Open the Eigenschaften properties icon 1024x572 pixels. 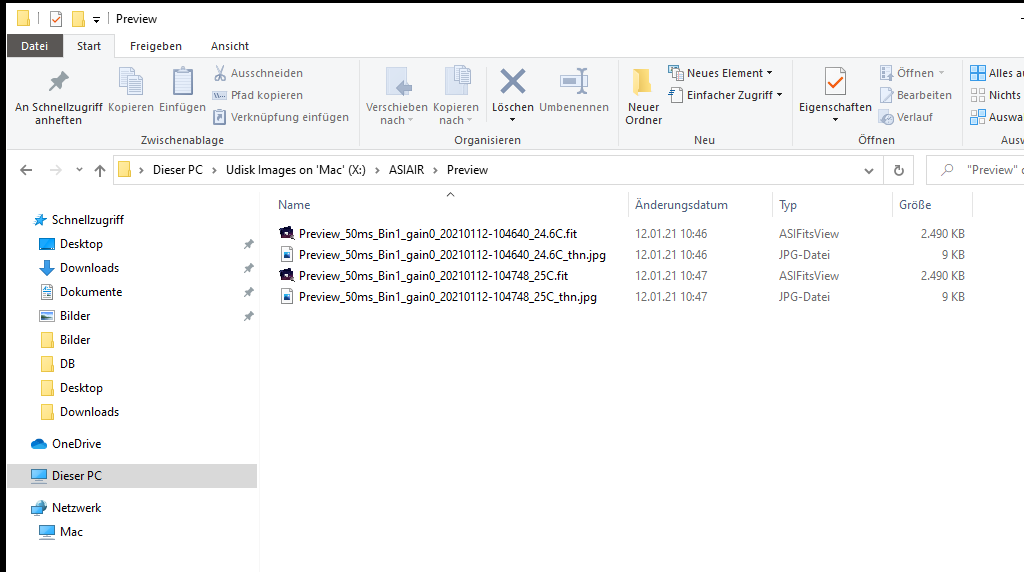coord(835,82)
